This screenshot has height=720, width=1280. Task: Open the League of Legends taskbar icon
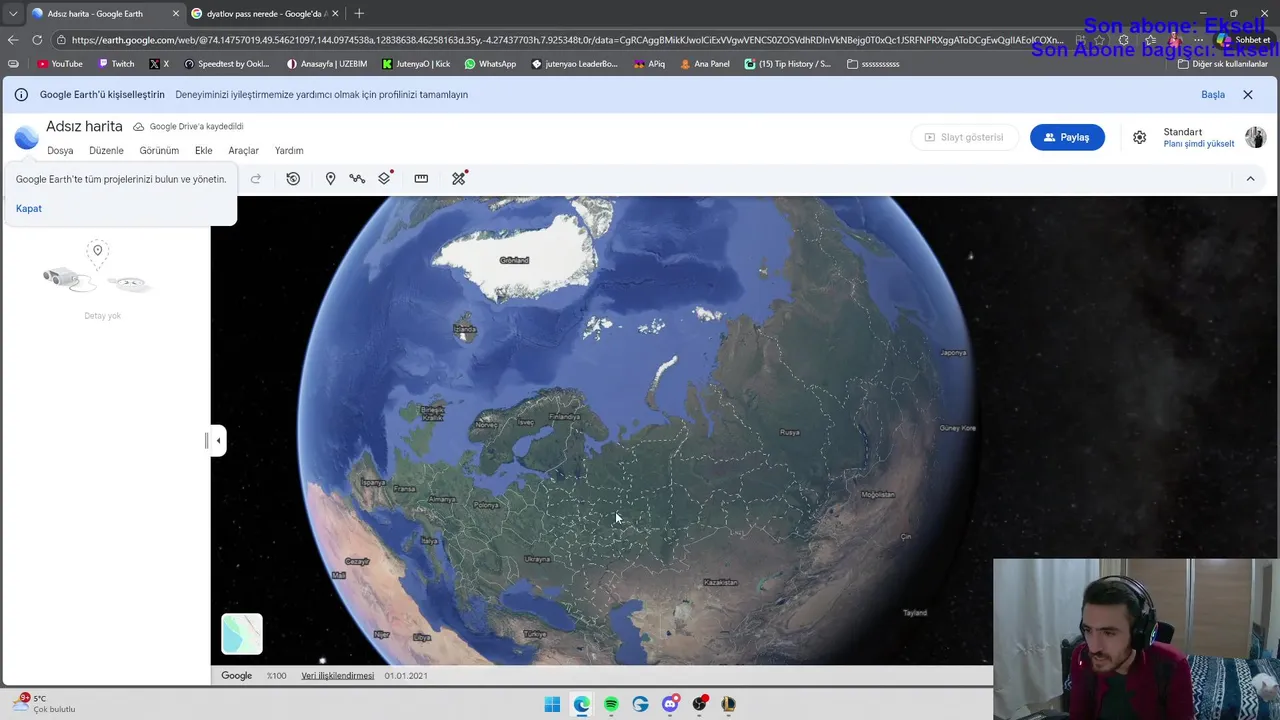(728, 704)
